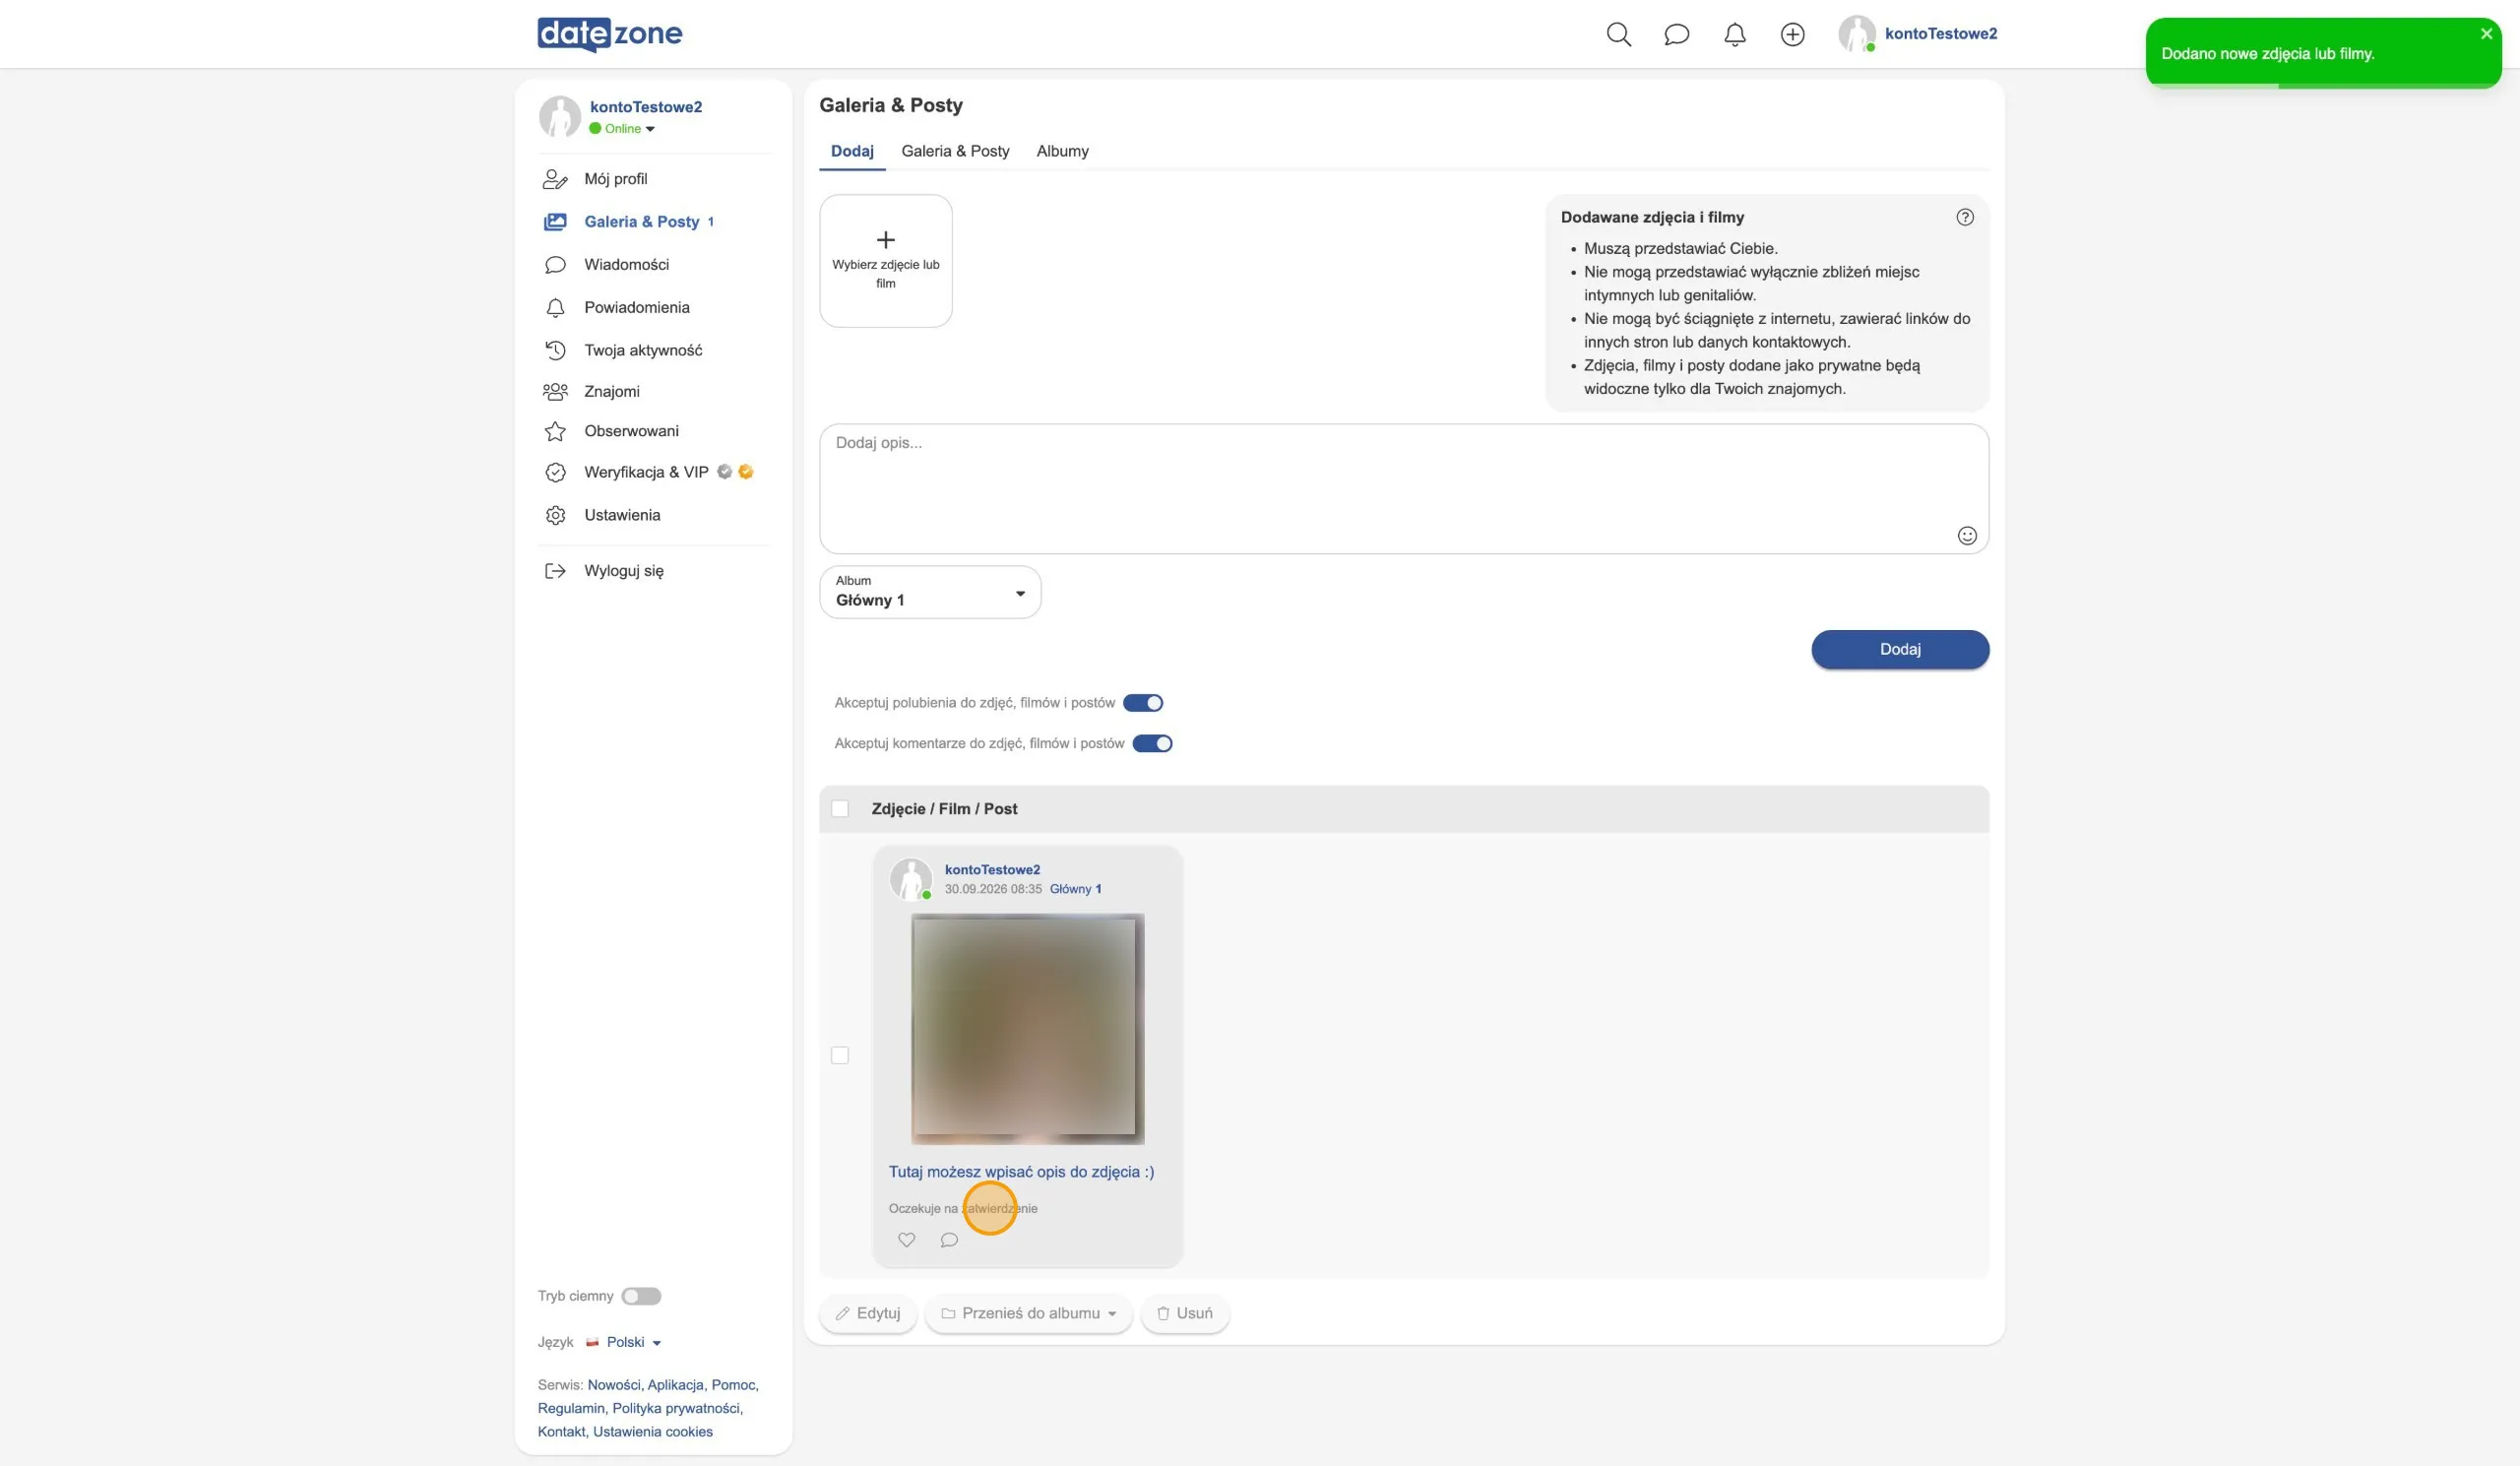Click the gold VIP badge icon
This screenshot has width=2520, height=1466.
click(x=745, y=471)
